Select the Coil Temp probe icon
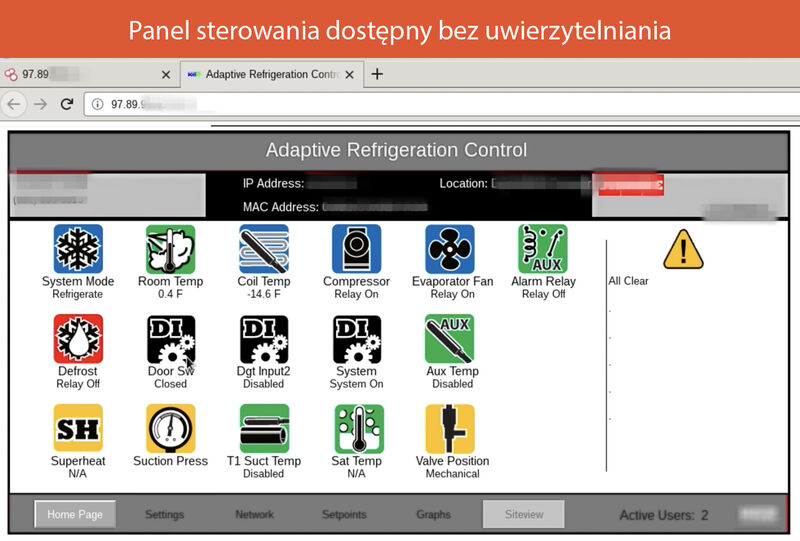Viewport: 800px width, 541px height. click(x=264, y=249)
